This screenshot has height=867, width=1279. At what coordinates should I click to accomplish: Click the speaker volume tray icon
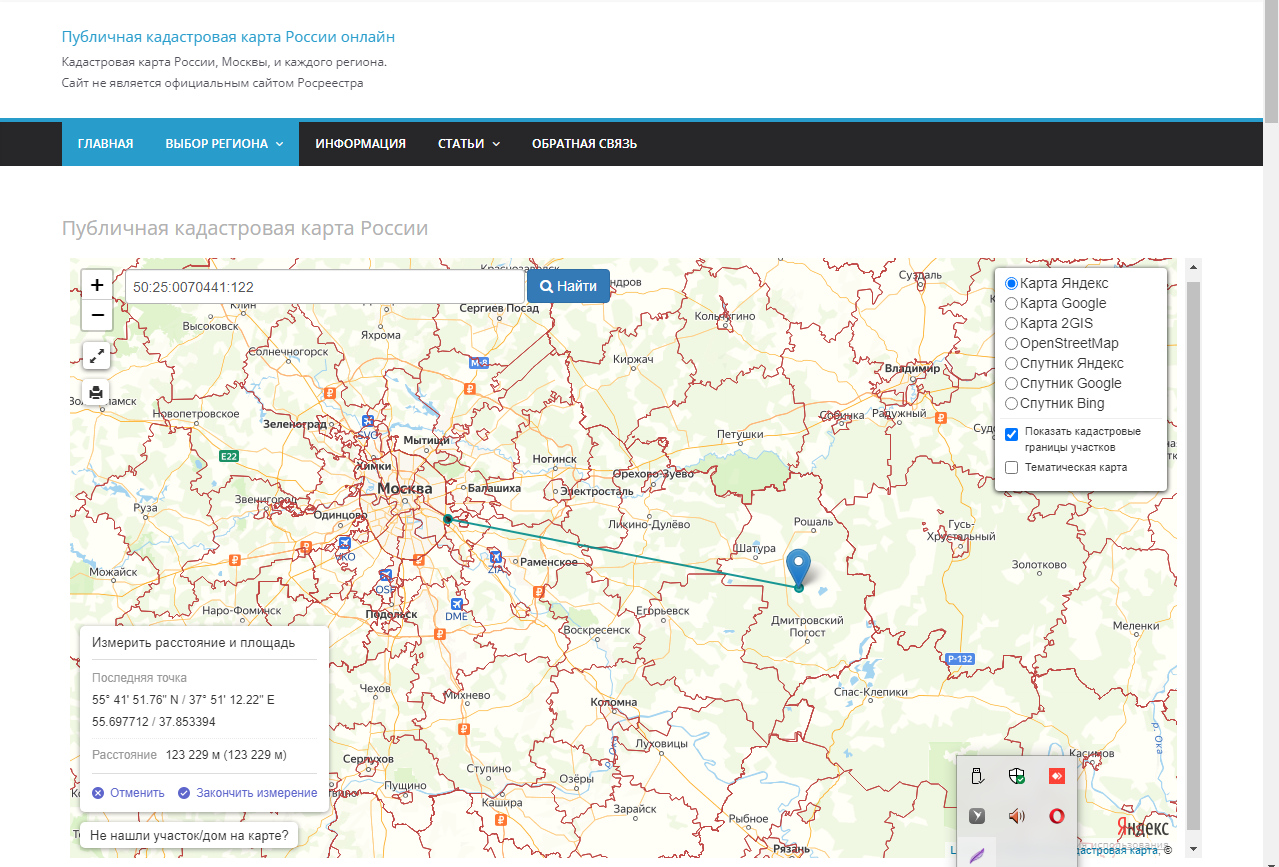point(1017,816)
